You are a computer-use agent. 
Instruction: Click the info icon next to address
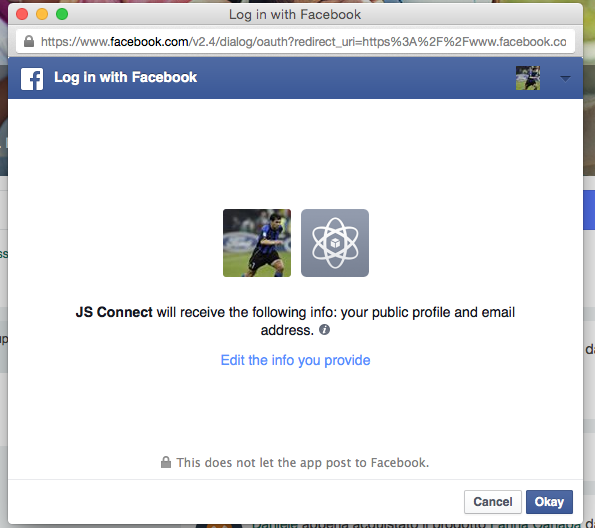(x=324, y=329)
